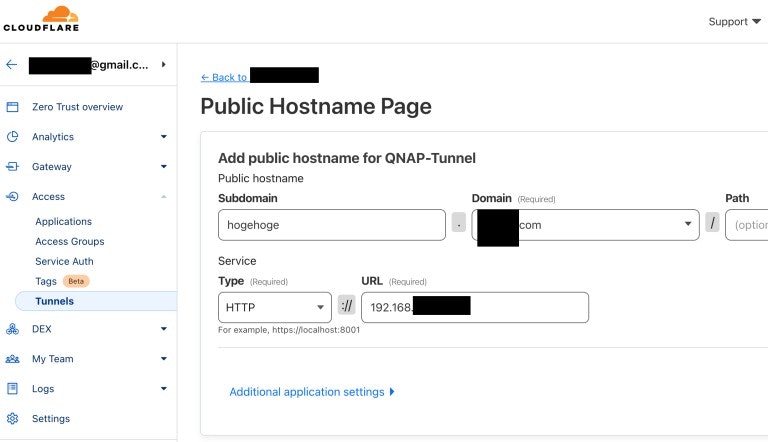Open the Settings gear icon

(12, 418)
